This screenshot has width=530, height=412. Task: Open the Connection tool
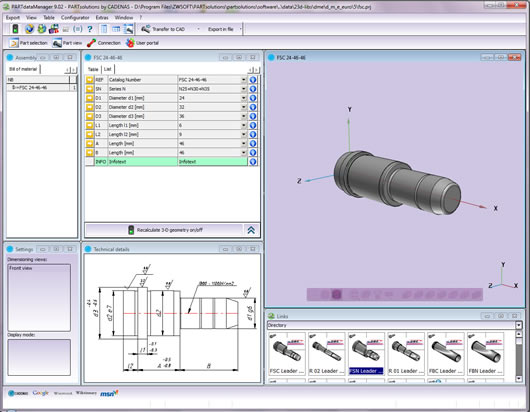[103, 43]
